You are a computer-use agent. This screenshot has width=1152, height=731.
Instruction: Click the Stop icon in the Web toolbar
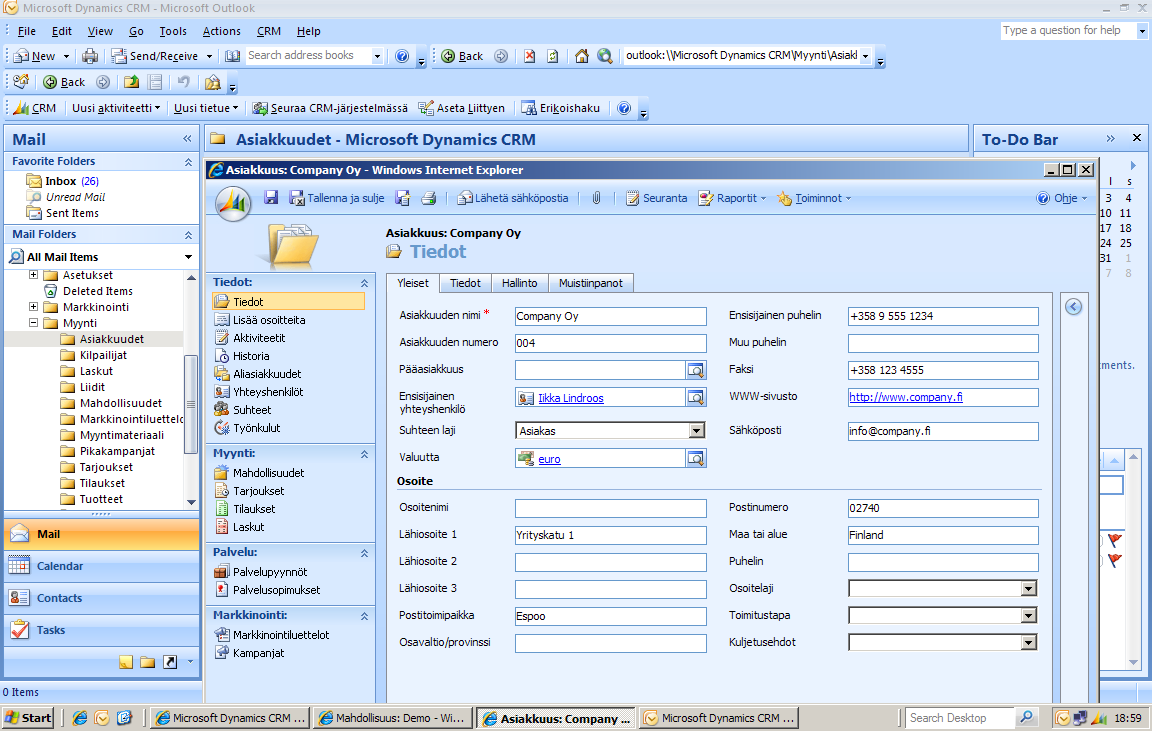tap(529, 56)
